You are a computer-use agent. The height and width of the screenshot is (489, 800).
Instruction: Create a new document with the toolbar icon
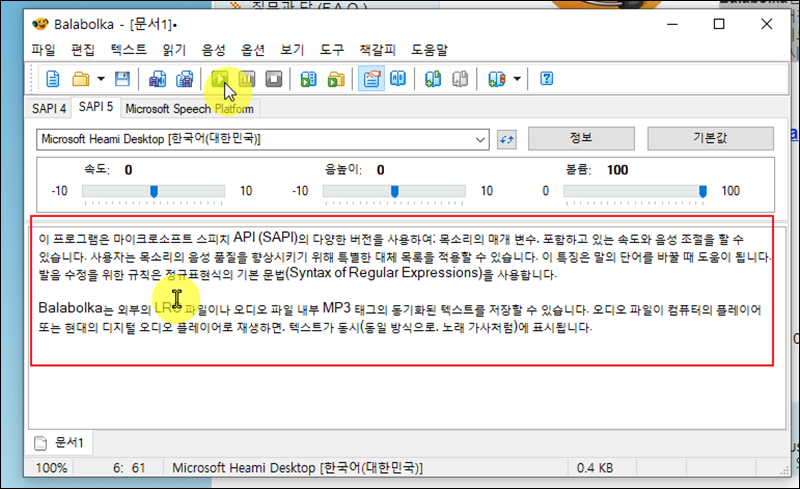(53, 79)
